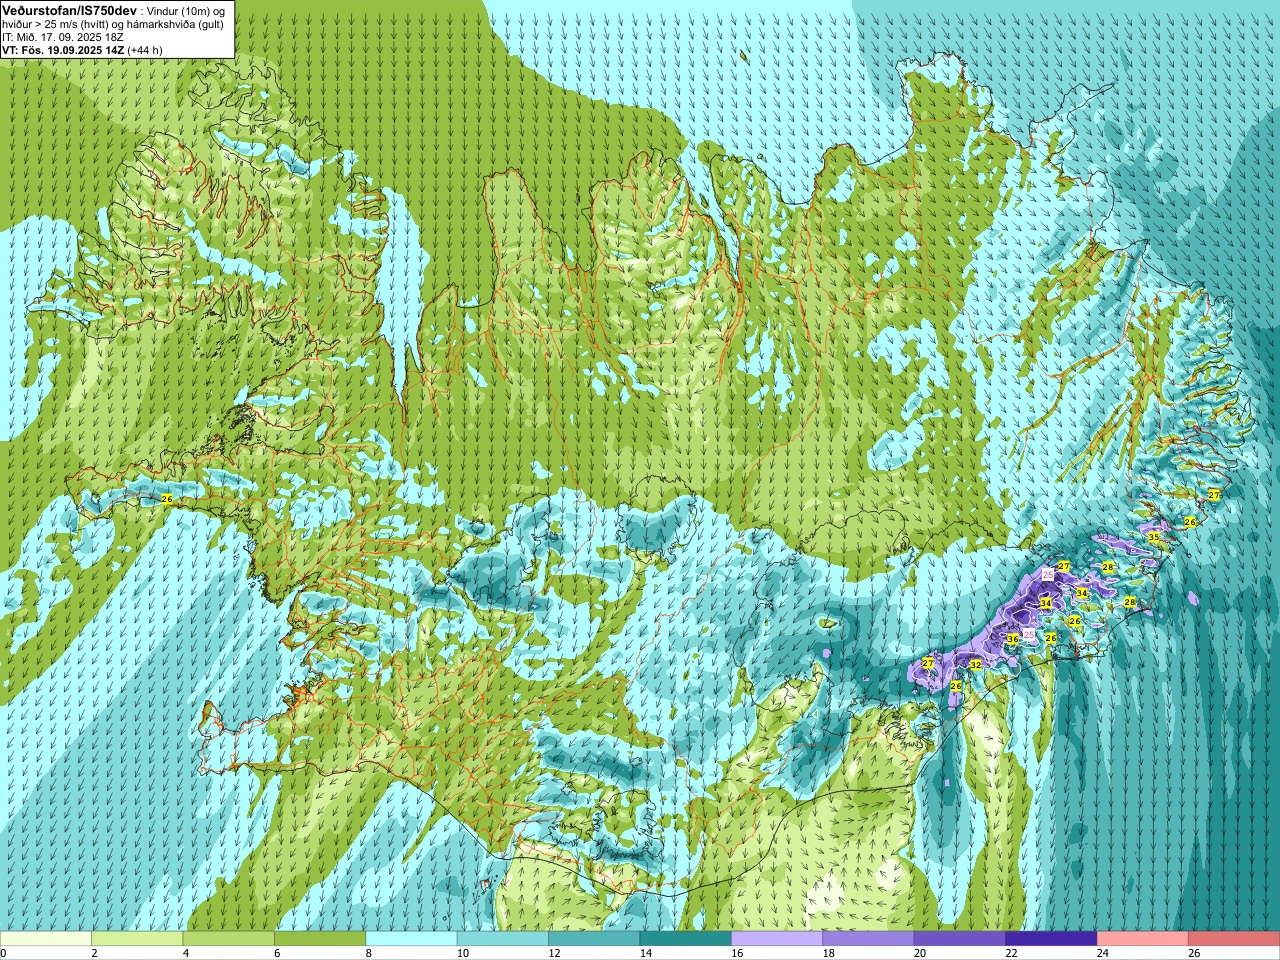The image size is (1280, 960).
Task: Pick the dark teal 14–16 m/s legend swatch
Action: click(x=685, y=939)
